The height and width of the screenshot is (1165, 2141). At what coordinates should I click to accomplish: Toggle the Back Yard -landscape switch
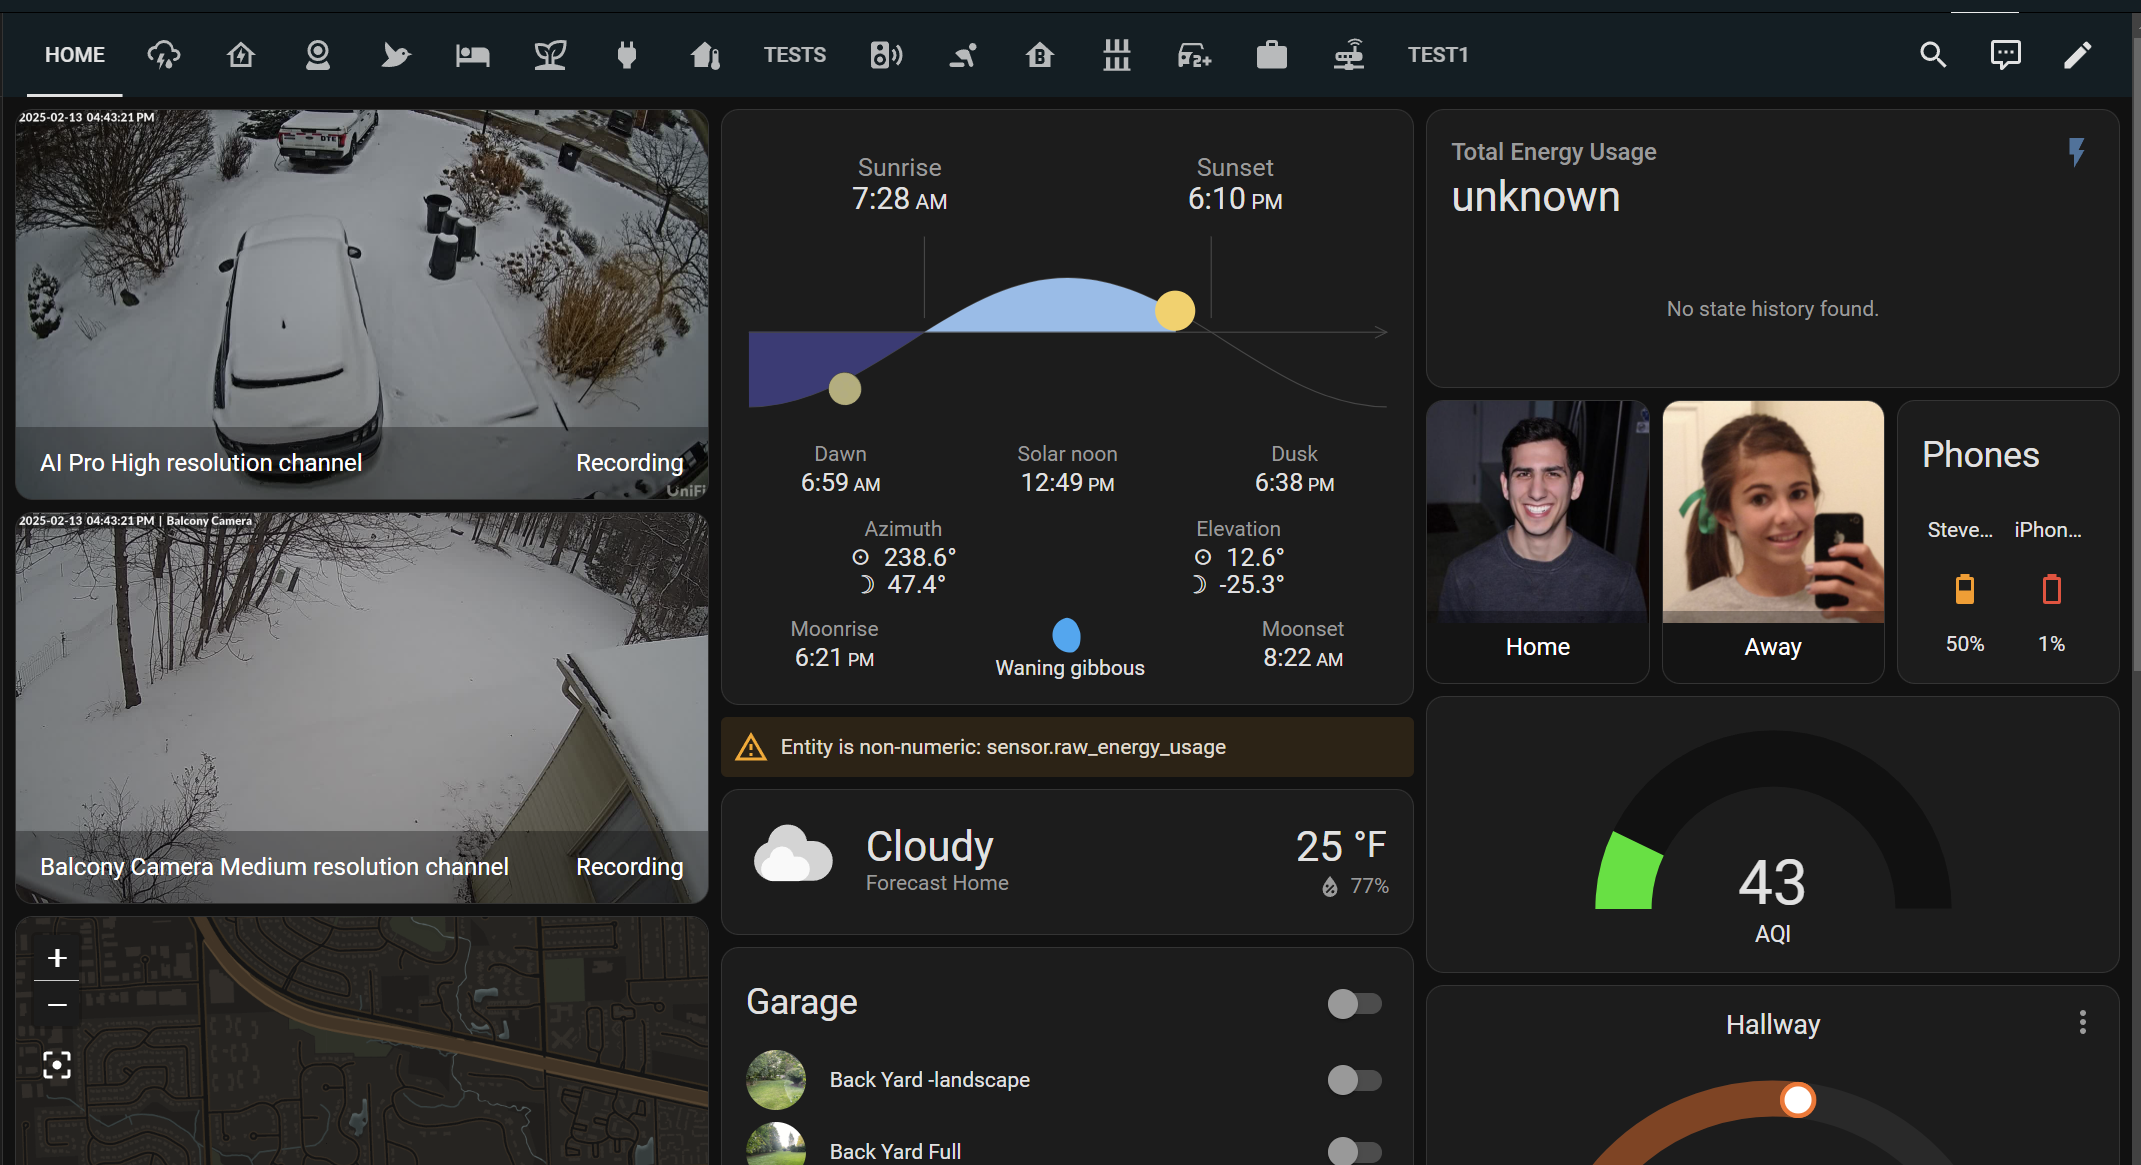(x=1355, y=1080)
